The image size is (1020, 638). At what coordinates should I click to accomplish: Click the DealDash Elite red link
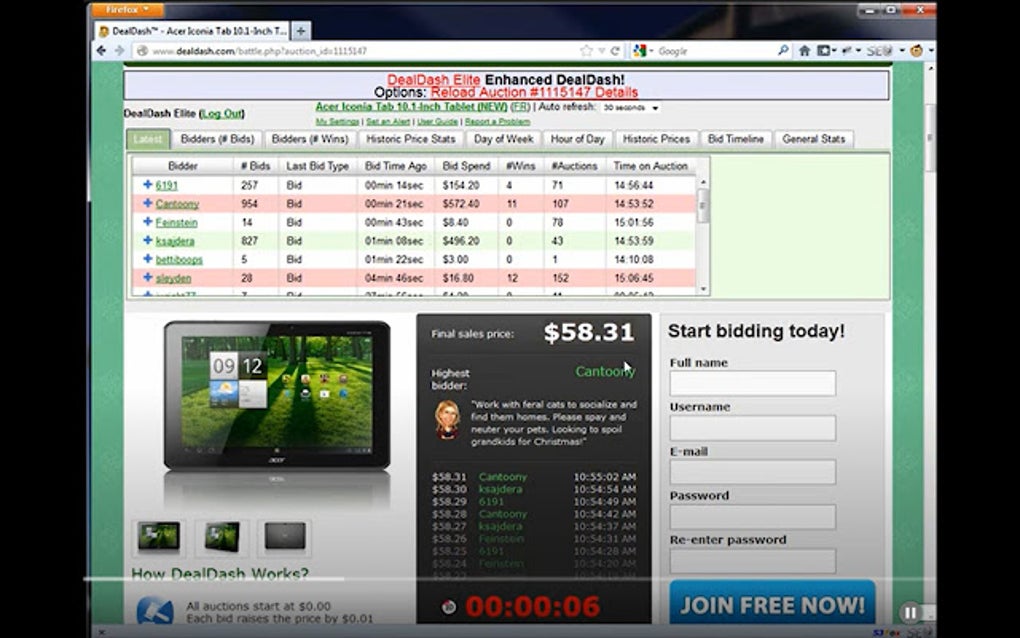[433, 79]
